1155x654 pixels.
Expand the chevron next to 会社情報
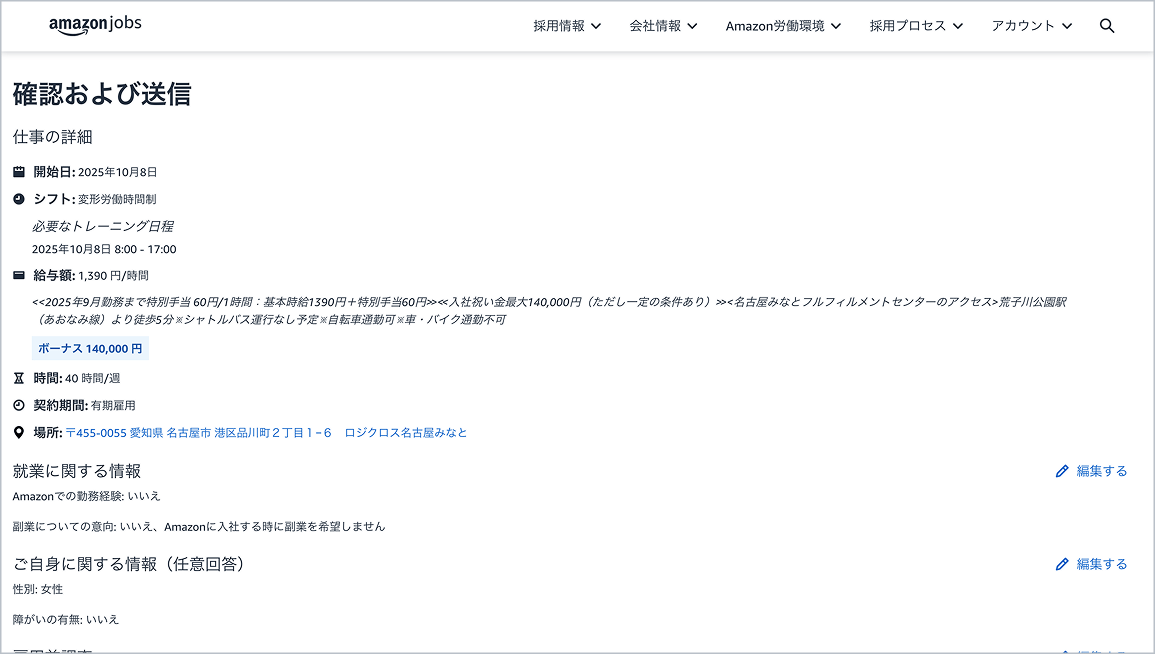692,26
